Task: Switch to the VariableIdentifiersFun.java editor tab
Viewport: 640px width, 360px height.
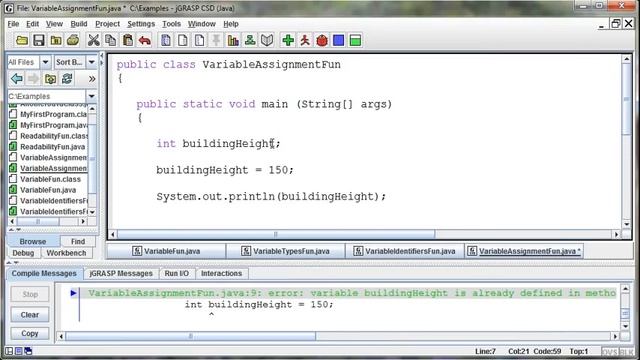Action: [x=404, y=251]
